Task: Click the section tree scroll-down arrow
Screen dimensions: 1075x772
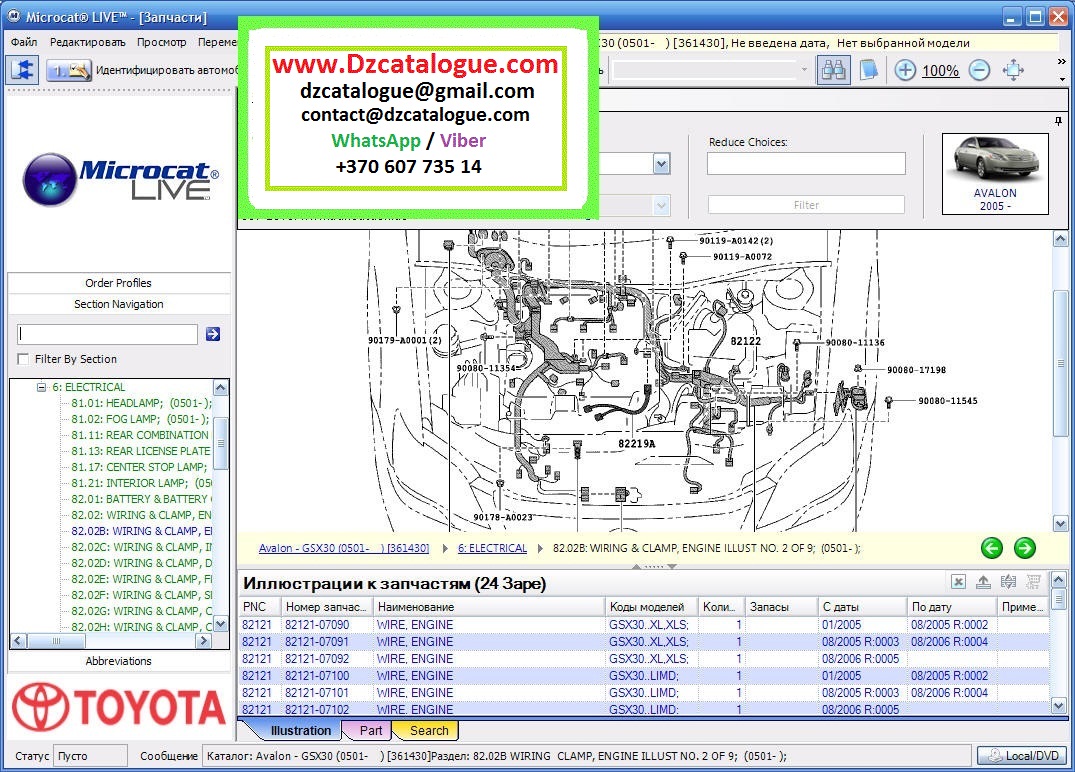Action: click(x=220, y=623)
